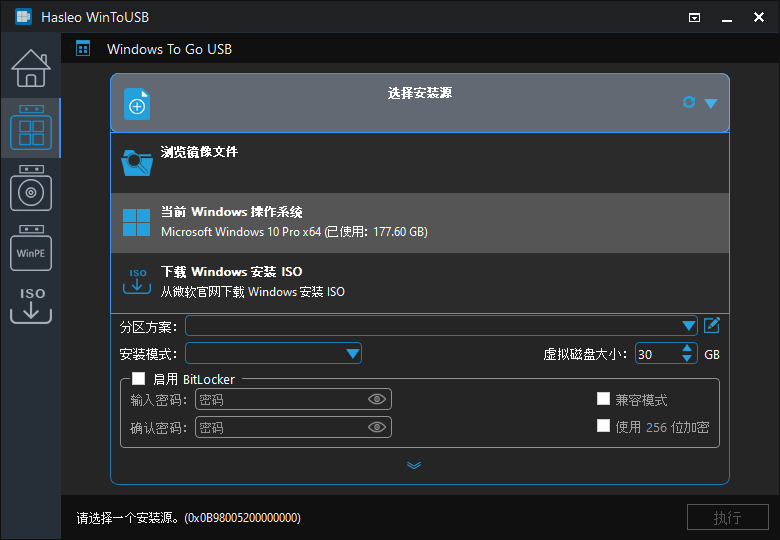The height and width of the screenshot is (540, 780).
Task: Show password in 确认密码 field
Action: pos(377,427)
